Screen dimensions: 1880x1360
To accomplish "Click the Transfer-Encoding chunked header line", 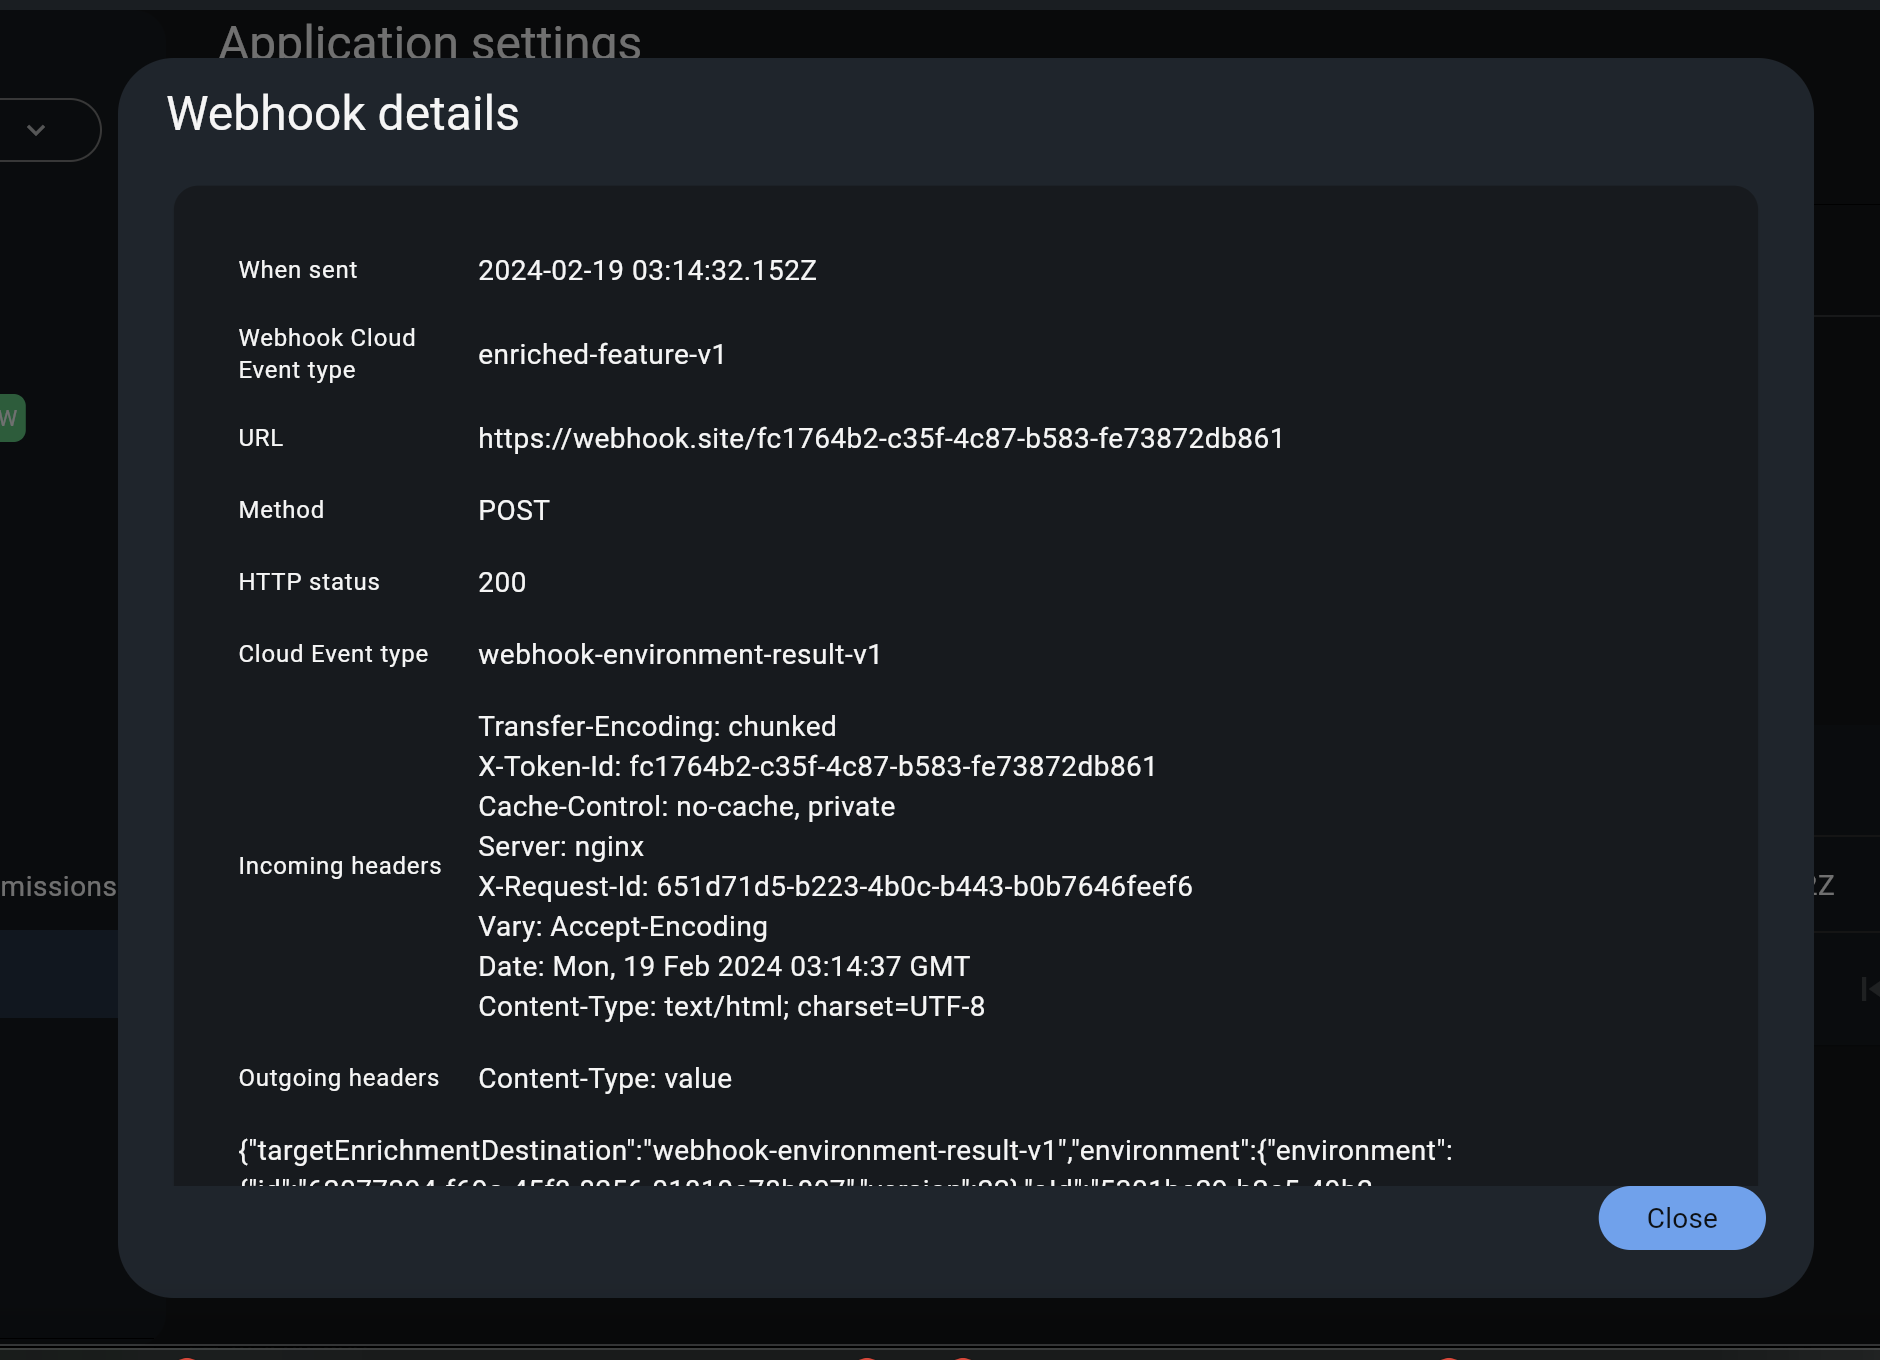I will (656, 726).
